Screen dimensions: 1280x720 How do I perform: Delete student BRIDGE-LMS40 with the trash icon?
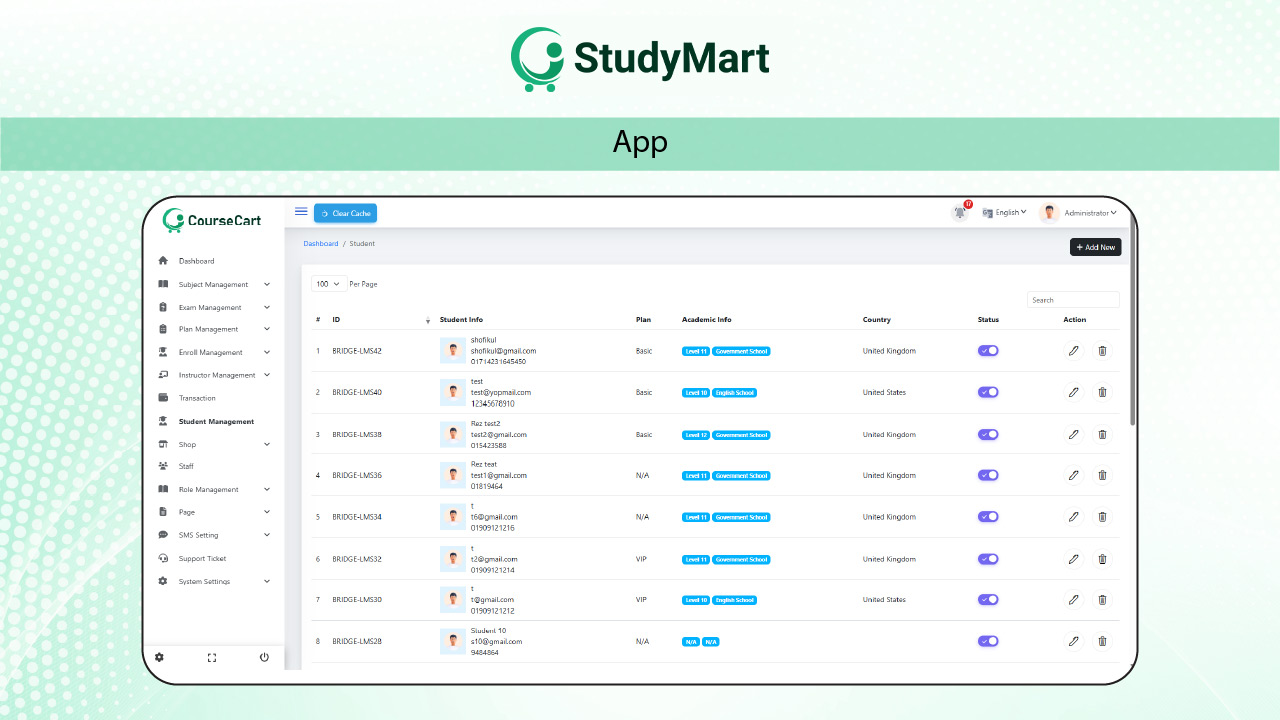[1102, 392]
